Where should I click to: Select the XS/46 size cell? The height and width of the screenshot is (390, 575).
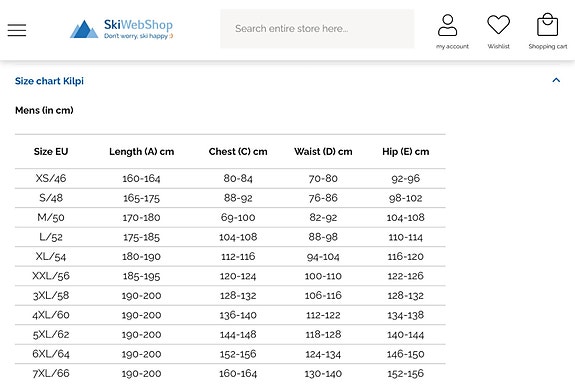tap(51, 179)
